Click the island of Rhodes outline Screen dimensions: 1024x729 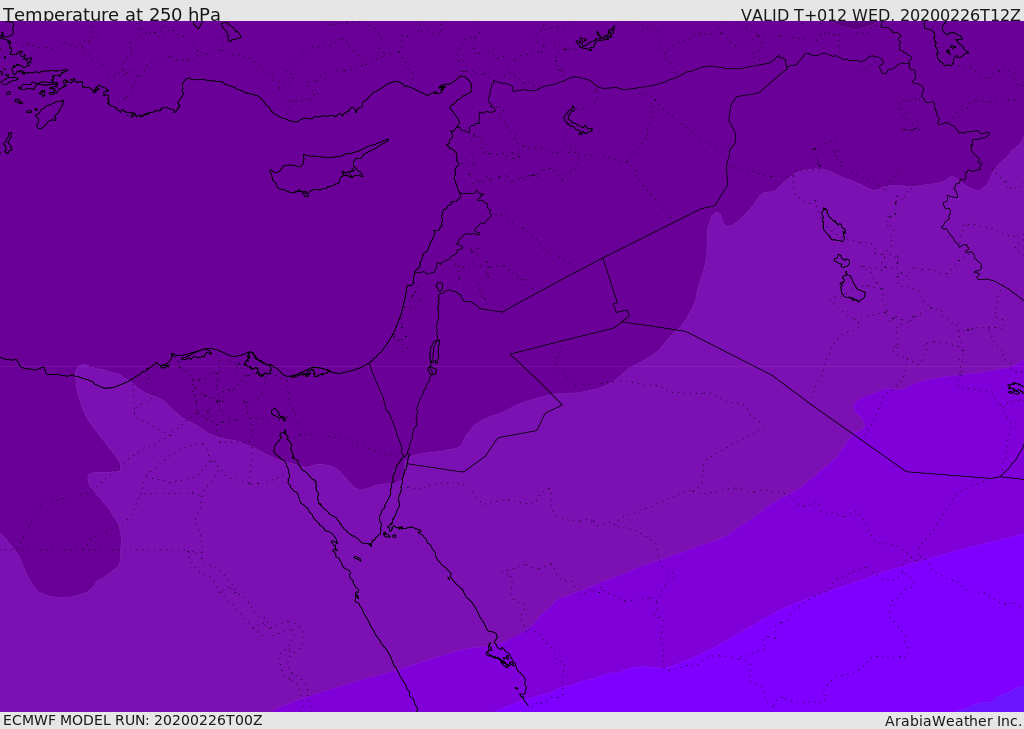[49, 114]
